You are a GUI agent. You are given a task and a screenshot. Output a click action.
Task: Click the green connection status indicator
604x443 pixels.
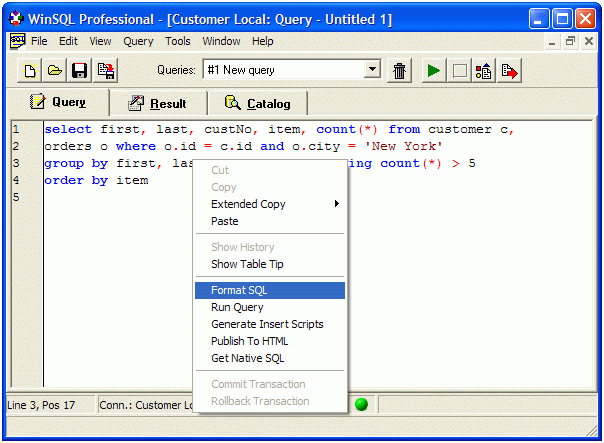[361, 404]
